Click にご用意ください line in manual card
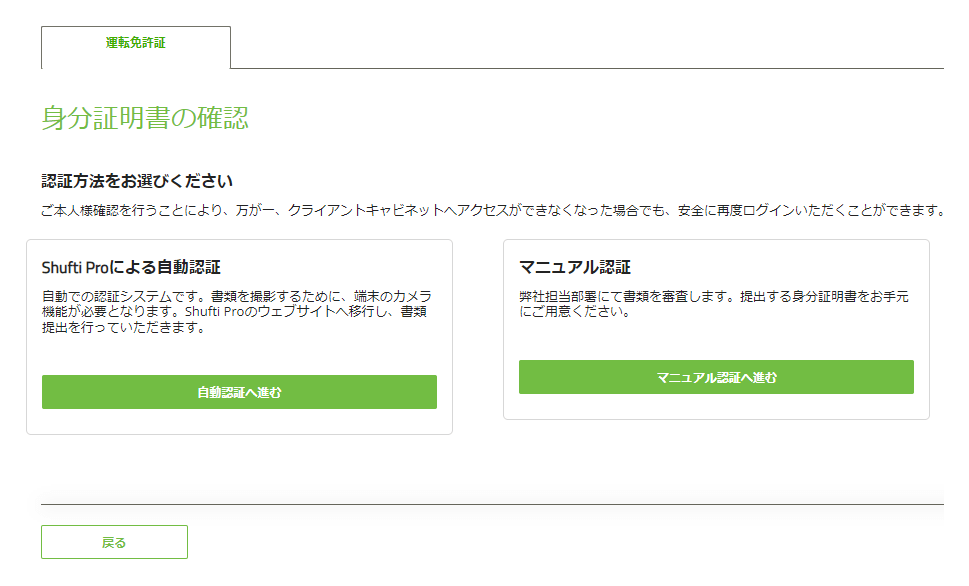The image size is (969, 586). 575,312
